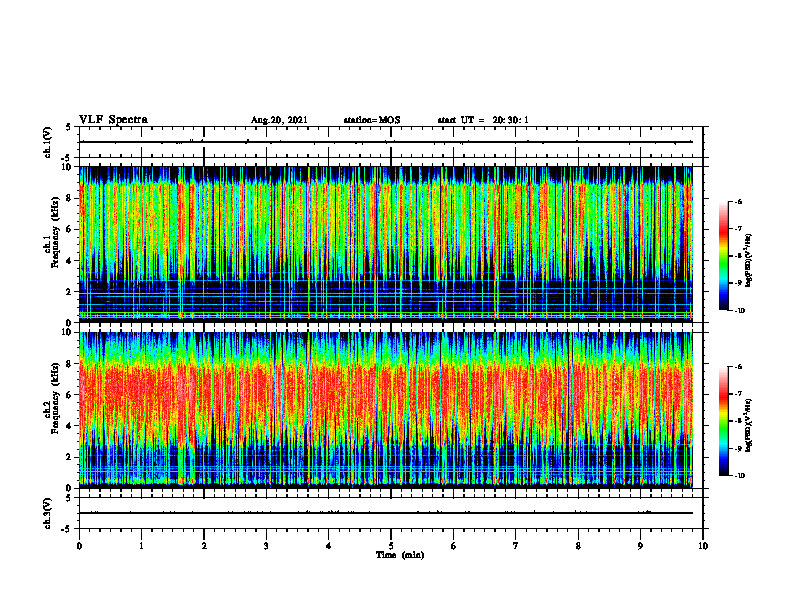Click the "VLF Spectra" plot title
792x612 pixels.
(113, 120)
